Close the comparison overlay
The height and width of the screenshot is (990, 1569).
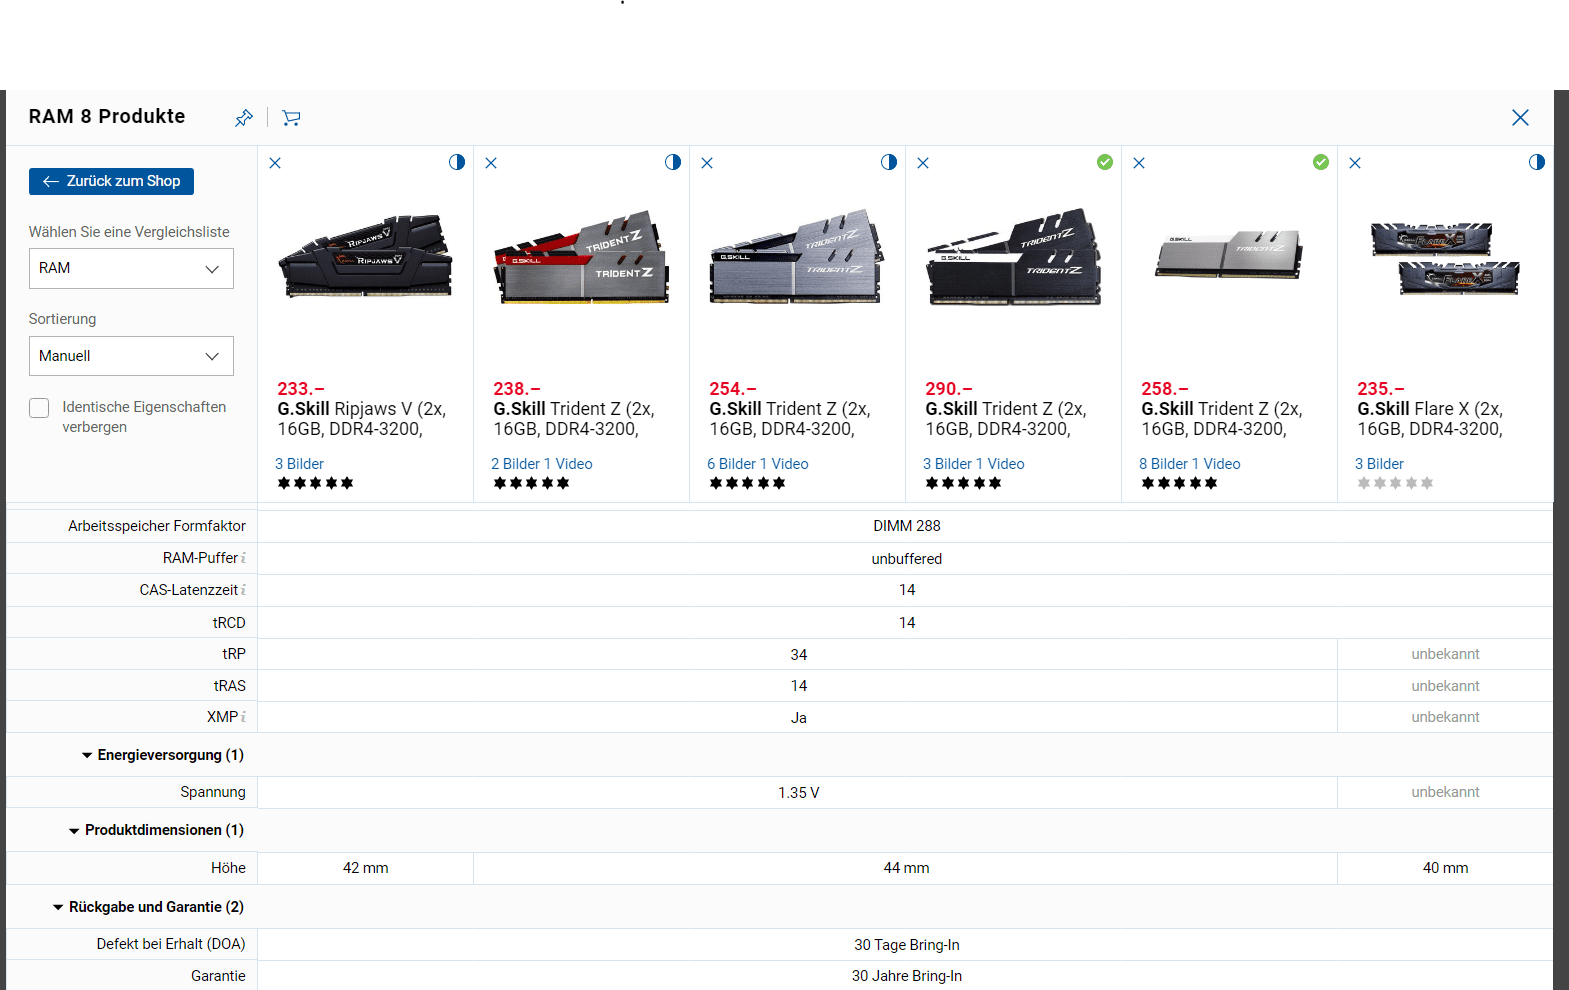1520,118
